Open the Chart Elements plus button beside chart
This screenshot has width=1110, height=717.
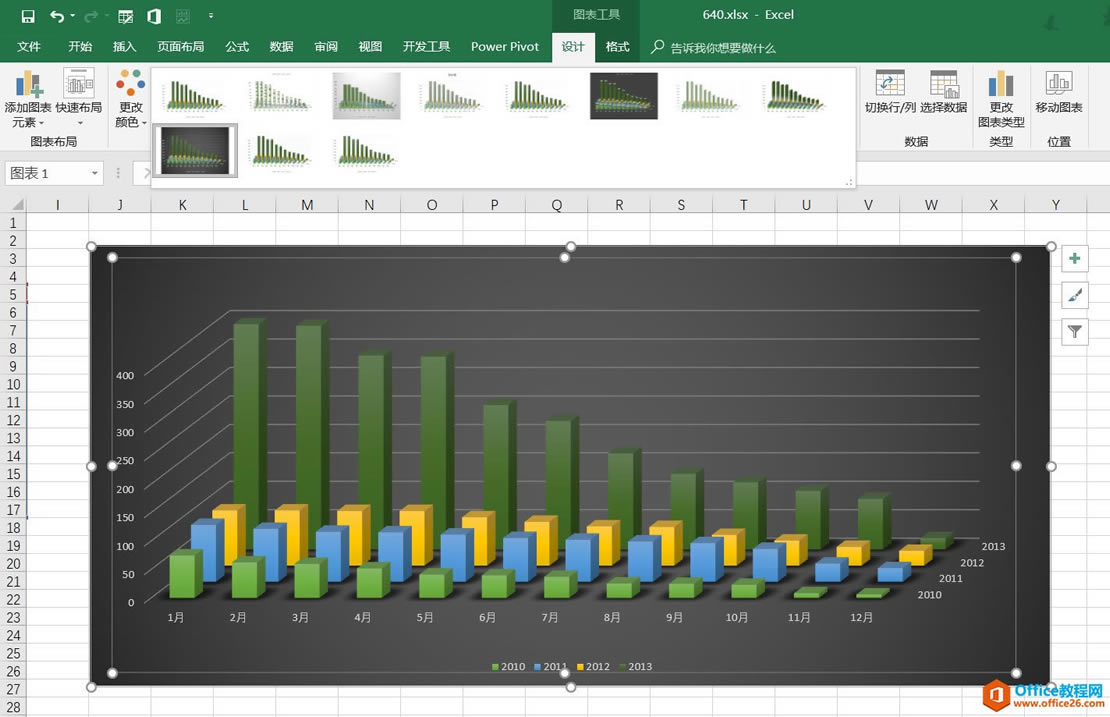(x=1074, y=258)
